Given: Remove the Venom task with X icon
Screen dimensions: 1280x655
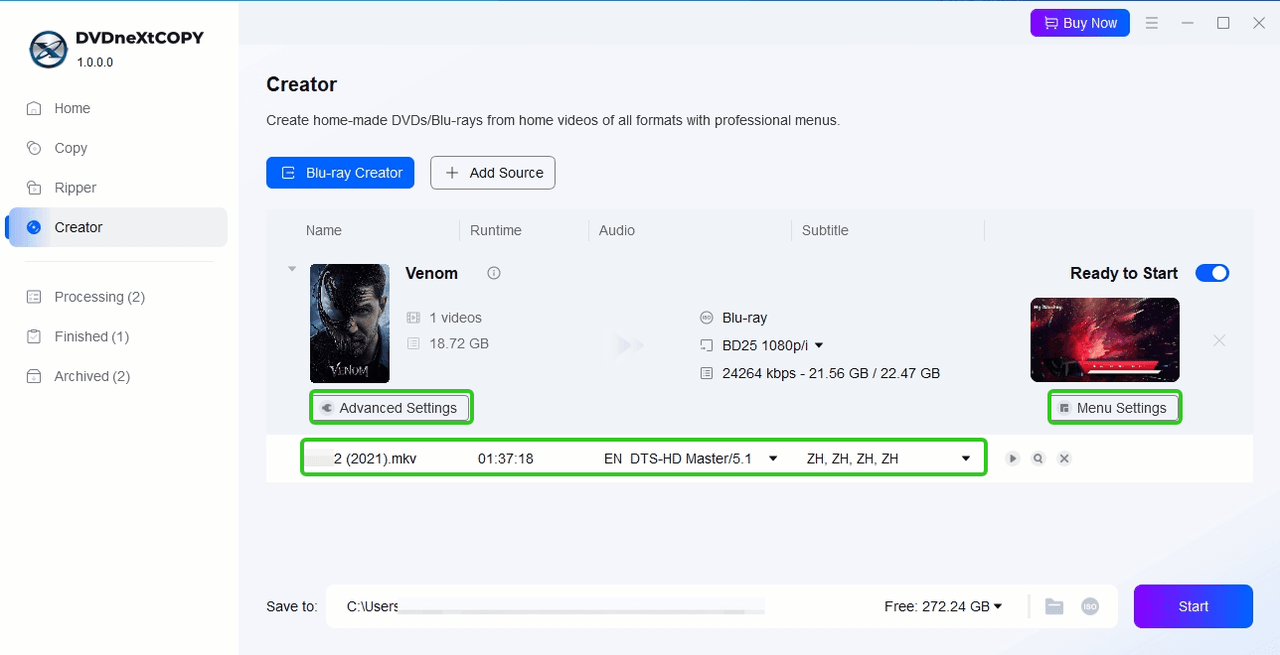Looking at the screenshot, I should click(1219, 341).
